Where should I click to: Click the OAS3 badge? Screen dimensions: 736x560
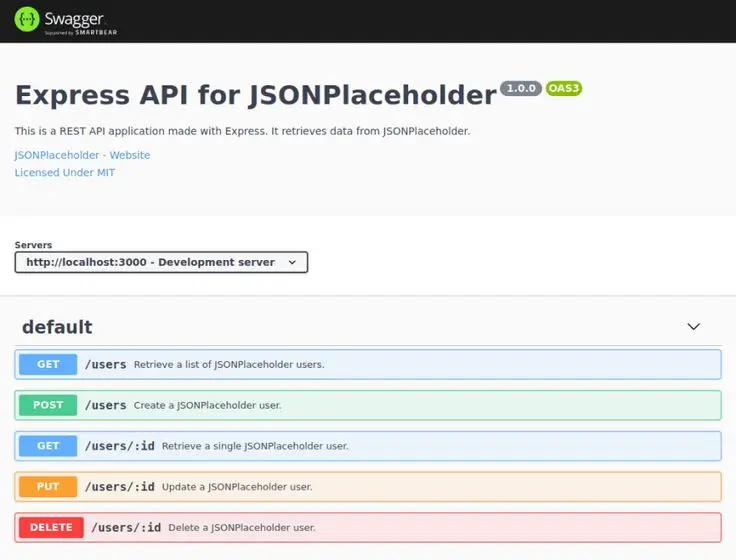click(564, 88)
